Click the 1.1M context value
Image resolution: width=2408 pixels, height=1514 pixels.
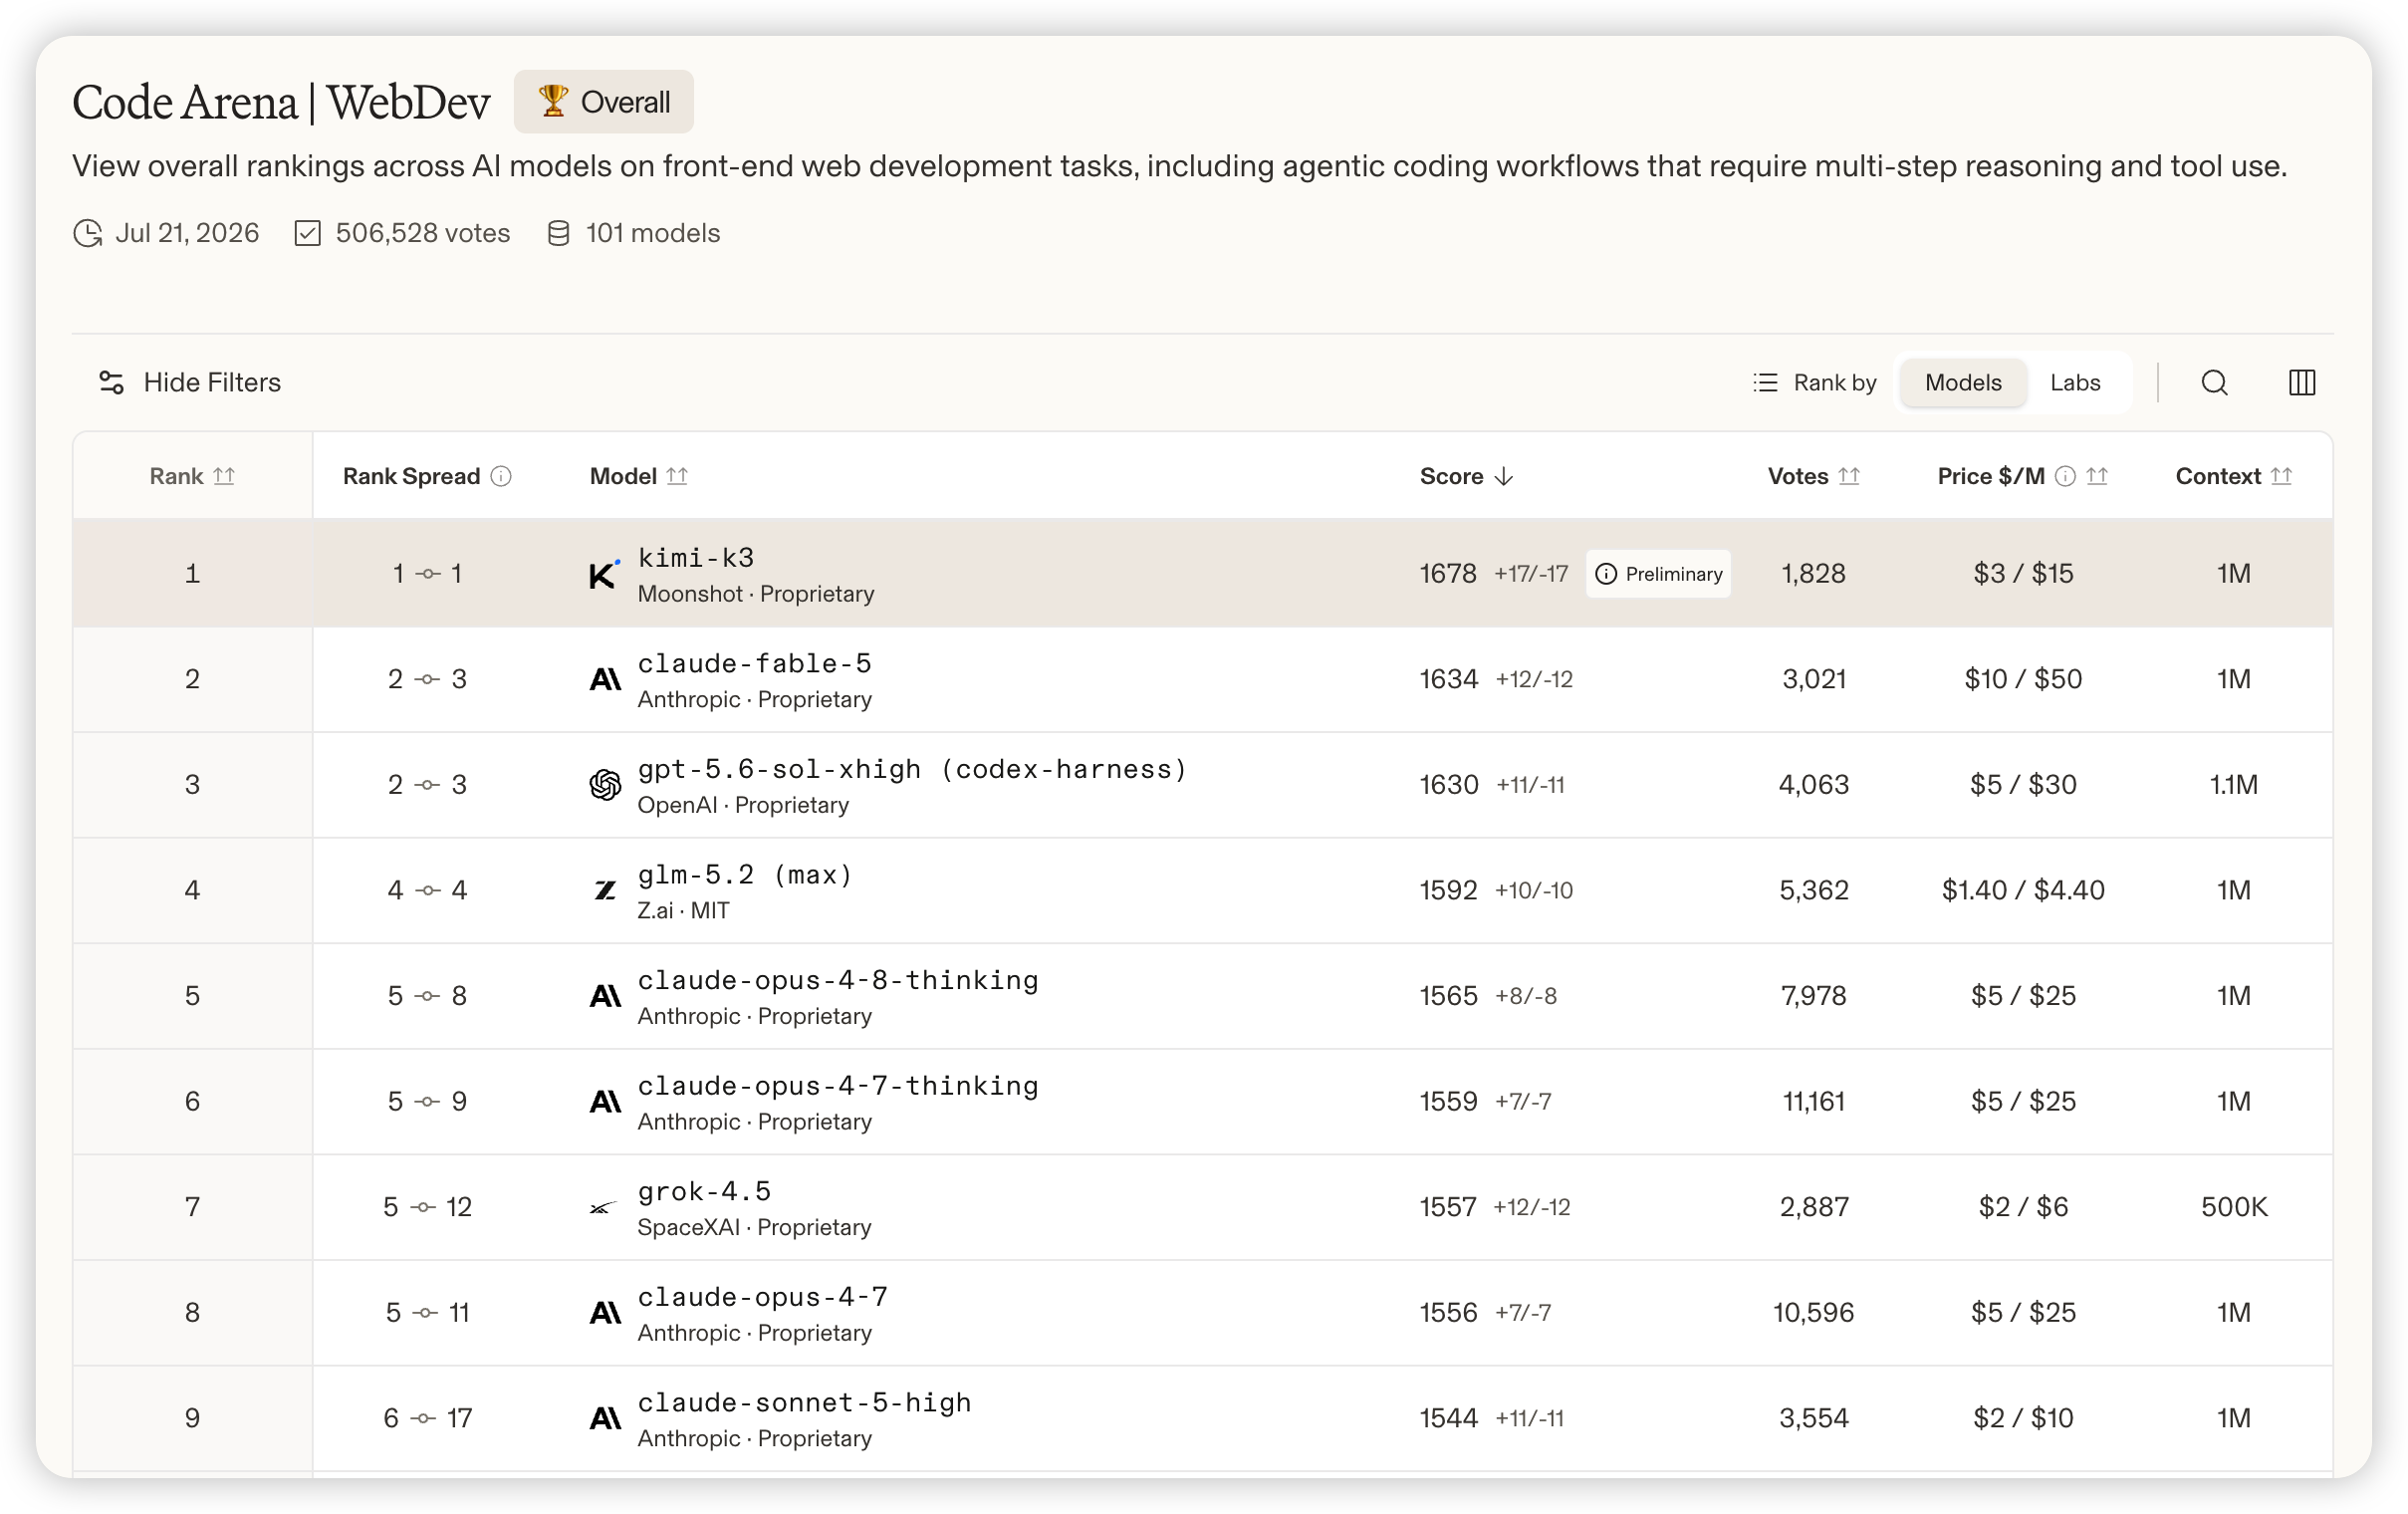click(x=2234, y=785)
